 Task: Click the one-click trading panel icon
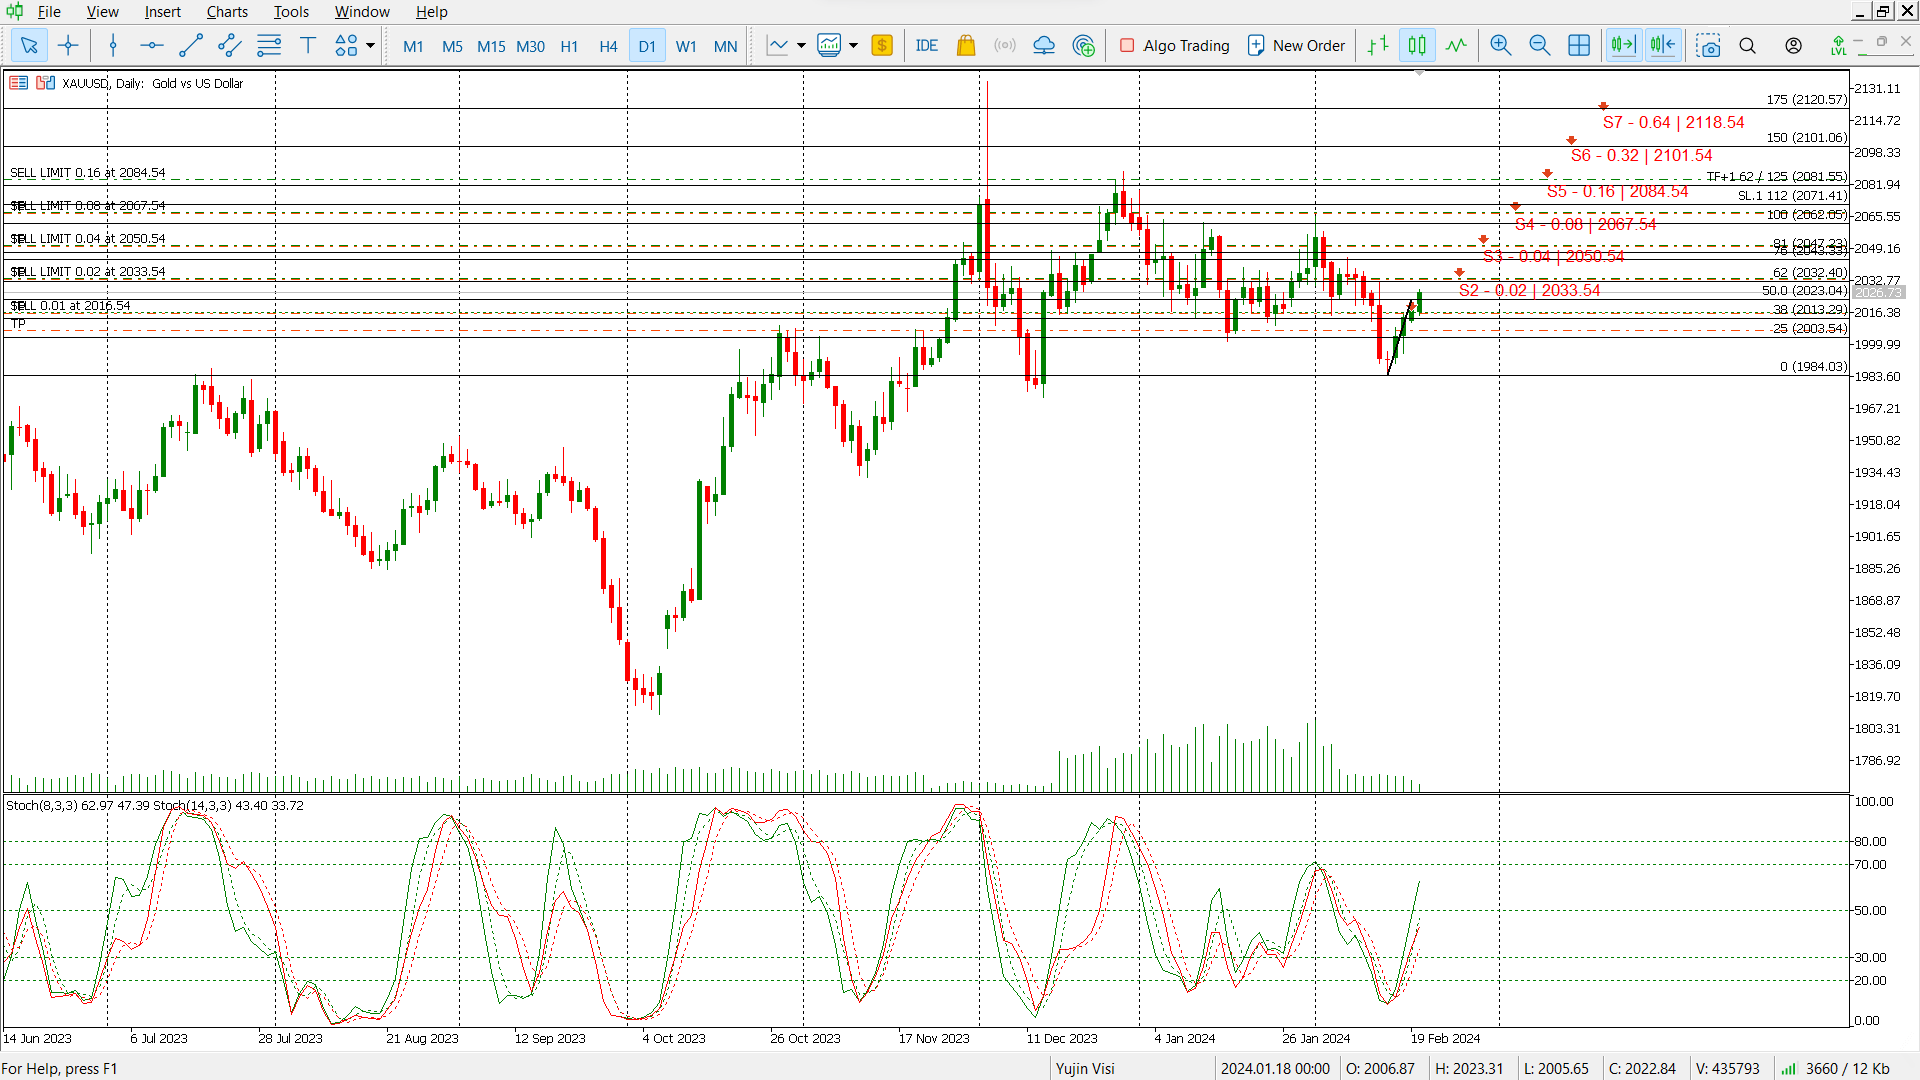click(18, 83)
